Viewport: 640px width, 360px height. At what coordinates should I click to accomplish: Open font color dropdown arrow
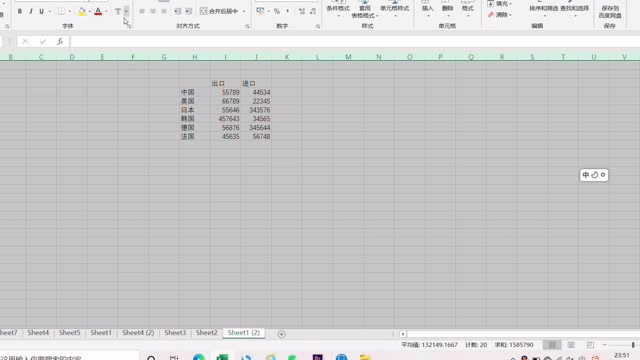click(x=106, y=11)
